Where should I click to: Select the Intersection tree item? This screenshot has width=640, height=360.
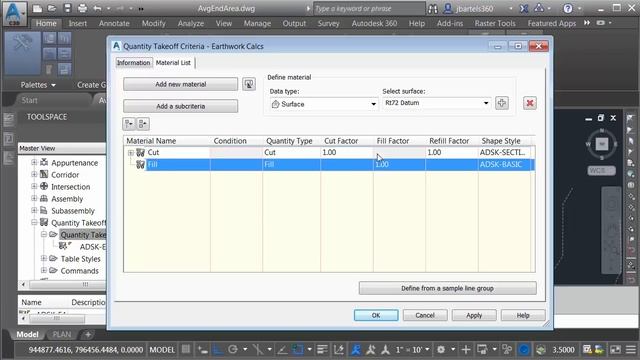pos(71,187)
